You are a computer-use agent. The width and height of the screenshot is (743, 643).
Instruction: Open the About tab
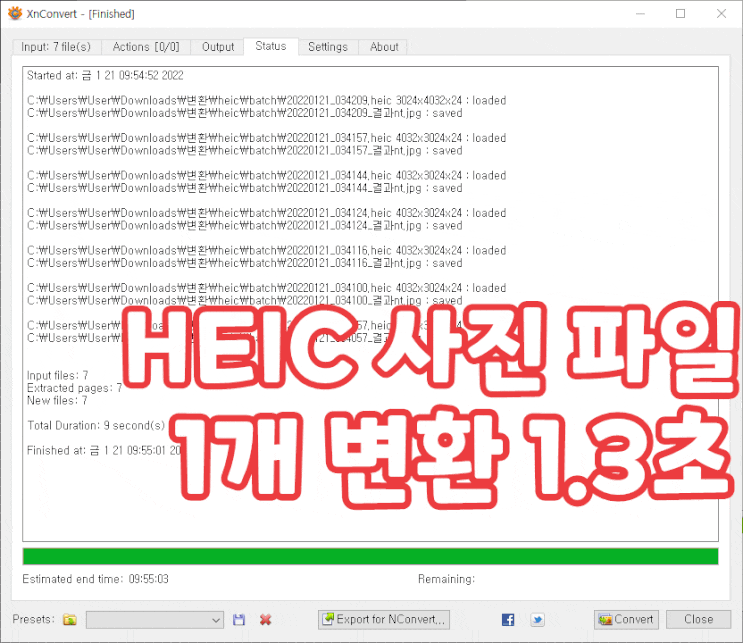[384, 47]
